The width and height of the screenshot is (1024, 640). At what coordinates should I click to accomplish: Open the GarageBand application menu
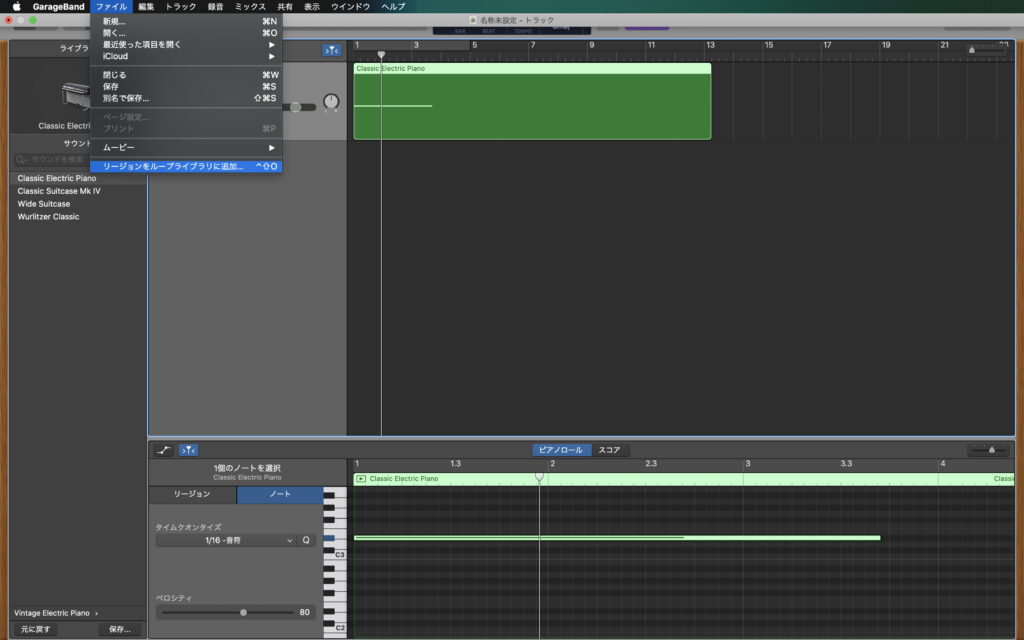coord(58,7)
